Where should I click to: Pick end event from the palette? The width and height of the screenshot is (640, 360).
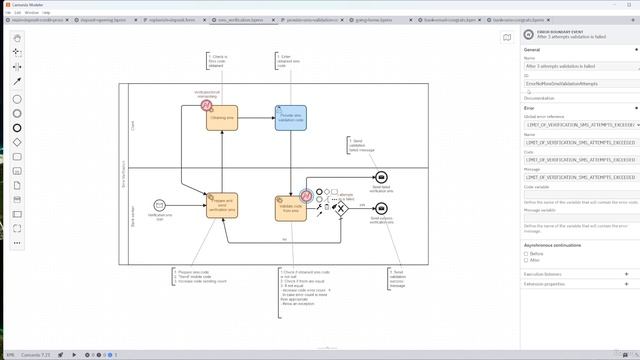click(x=17, y=128)
